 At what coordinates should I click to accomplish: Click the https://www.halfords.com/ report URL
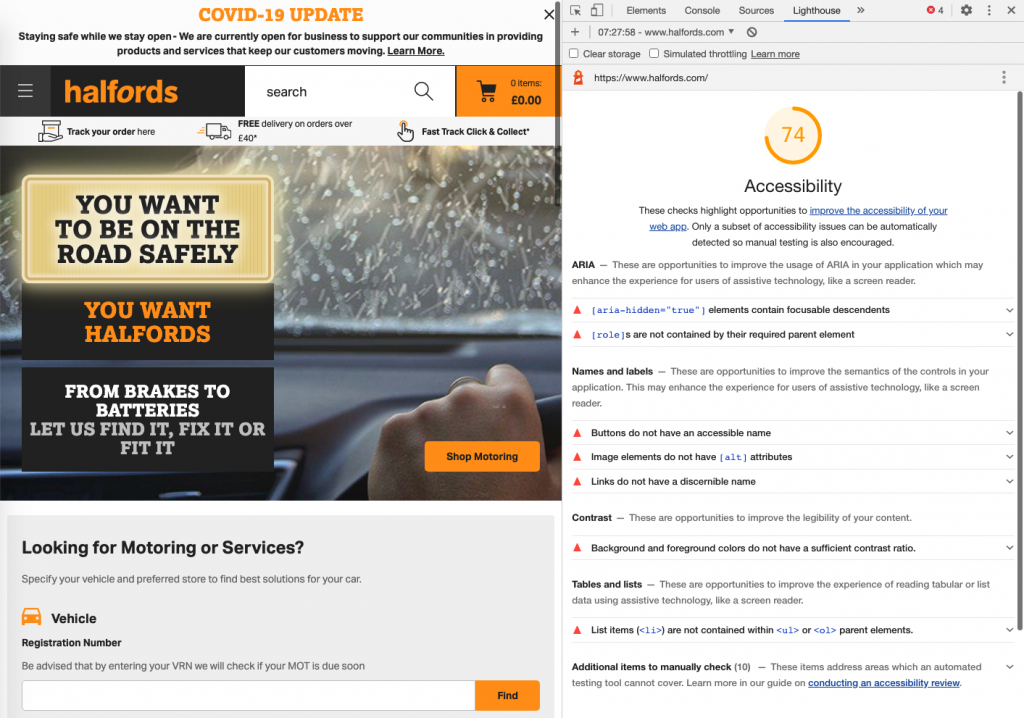(650, 78)
